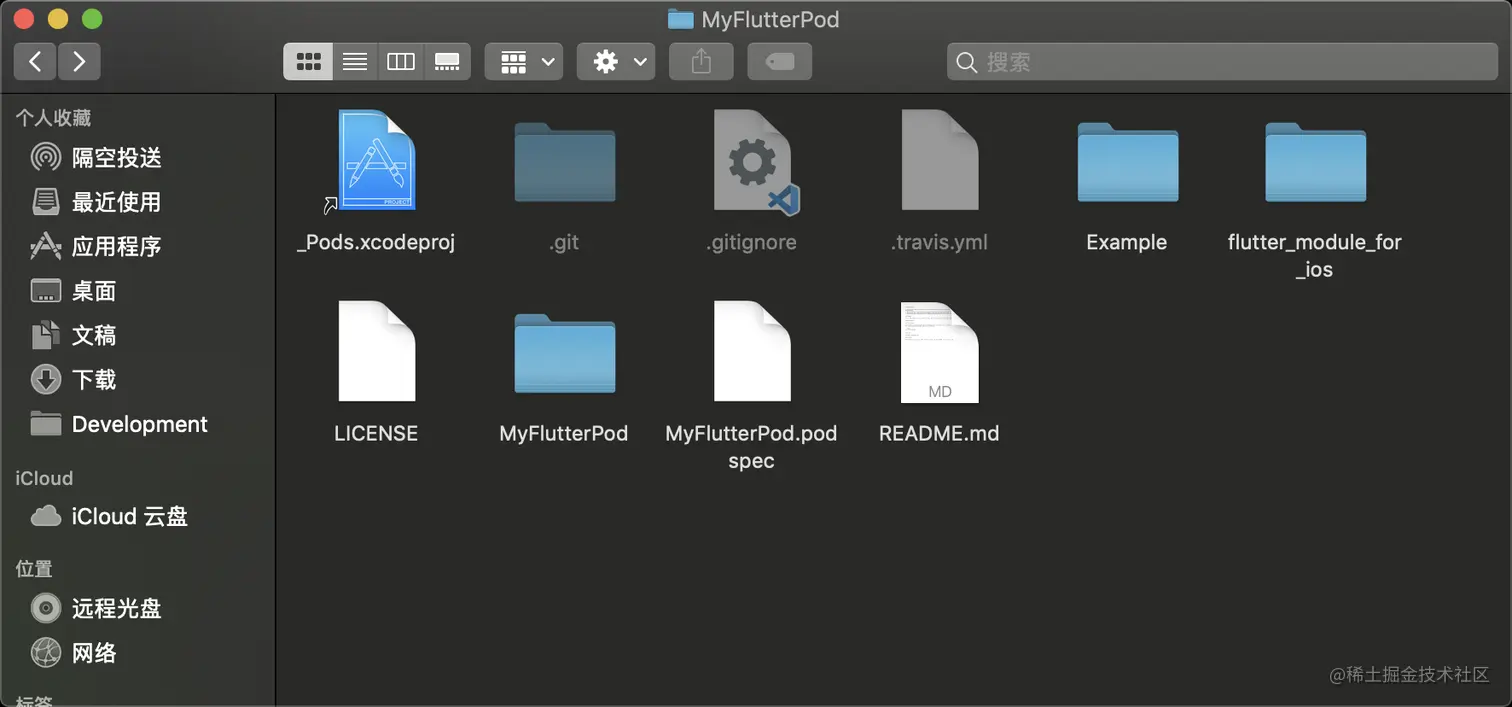Select the README.md file thumbnail
The height and width of the screenshot is (707, 1512).
click(x=939, y=352)
